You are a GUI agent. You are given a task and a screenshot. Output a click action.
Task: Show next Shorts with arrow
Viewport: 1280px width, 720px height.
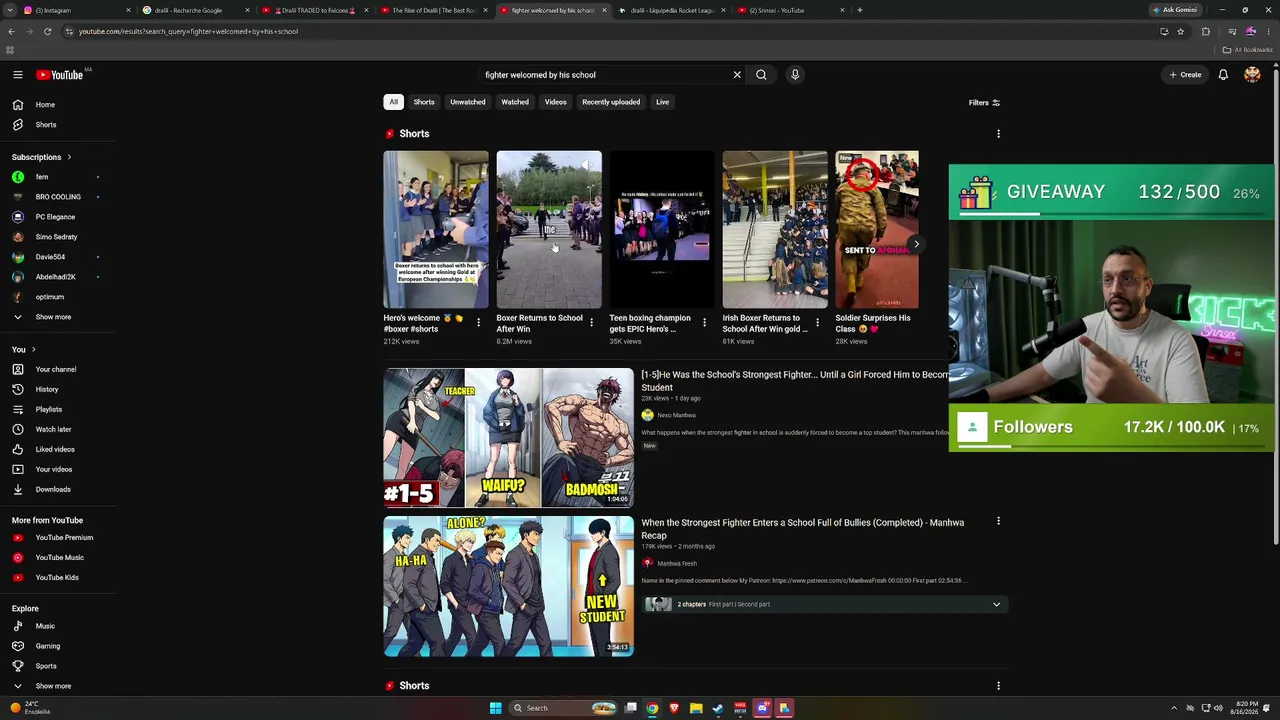tap(916, 244)
